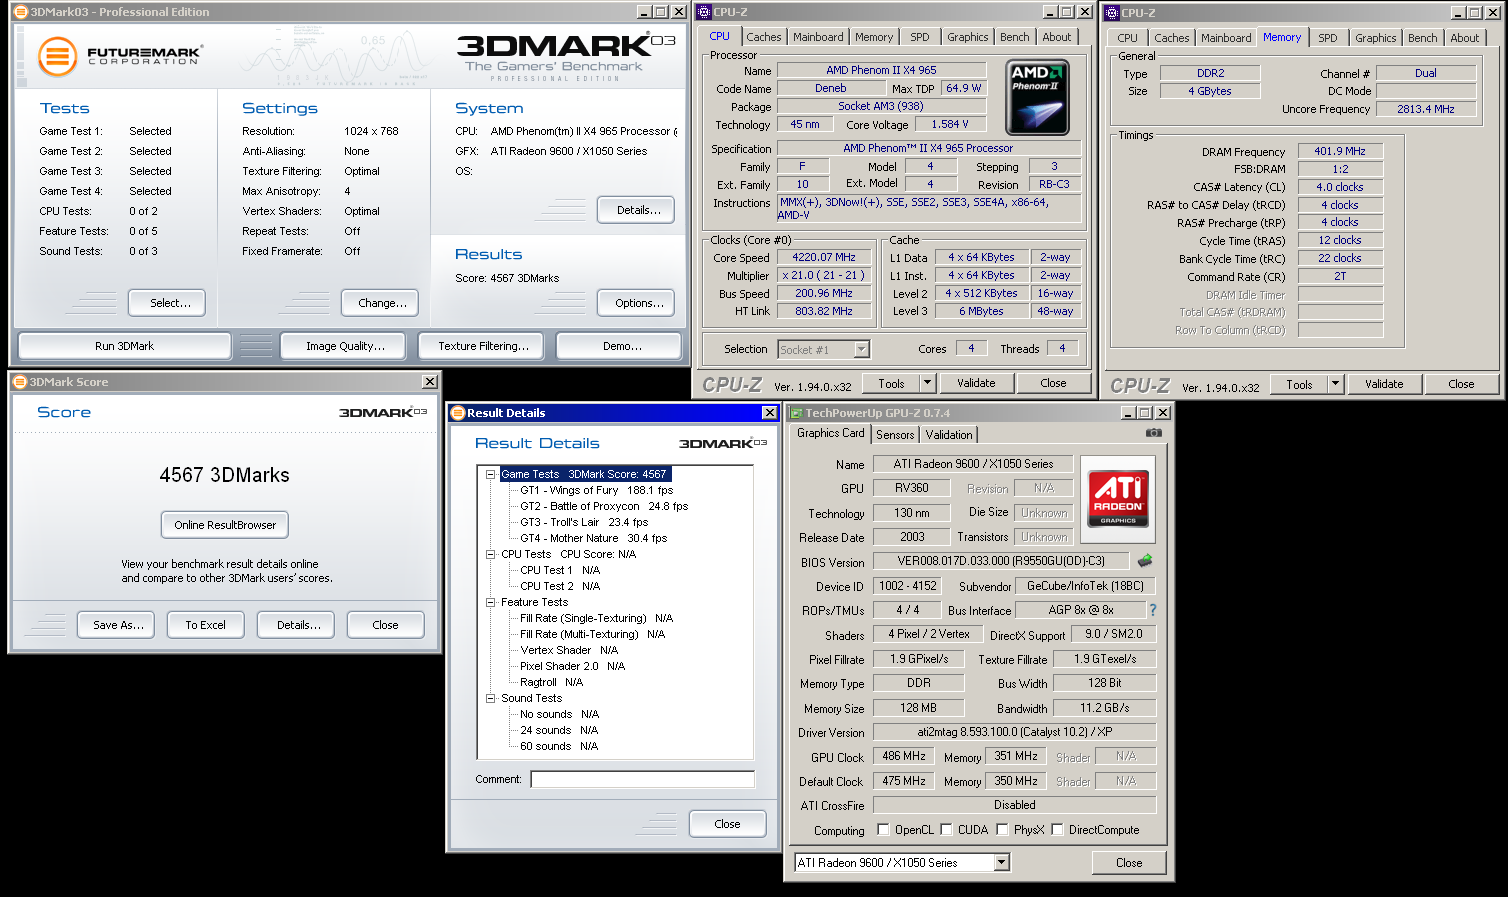This screenshot has width=1508, height=897.
Task: Click the 3DMark Score title bar icon
Action: [20, 382]
